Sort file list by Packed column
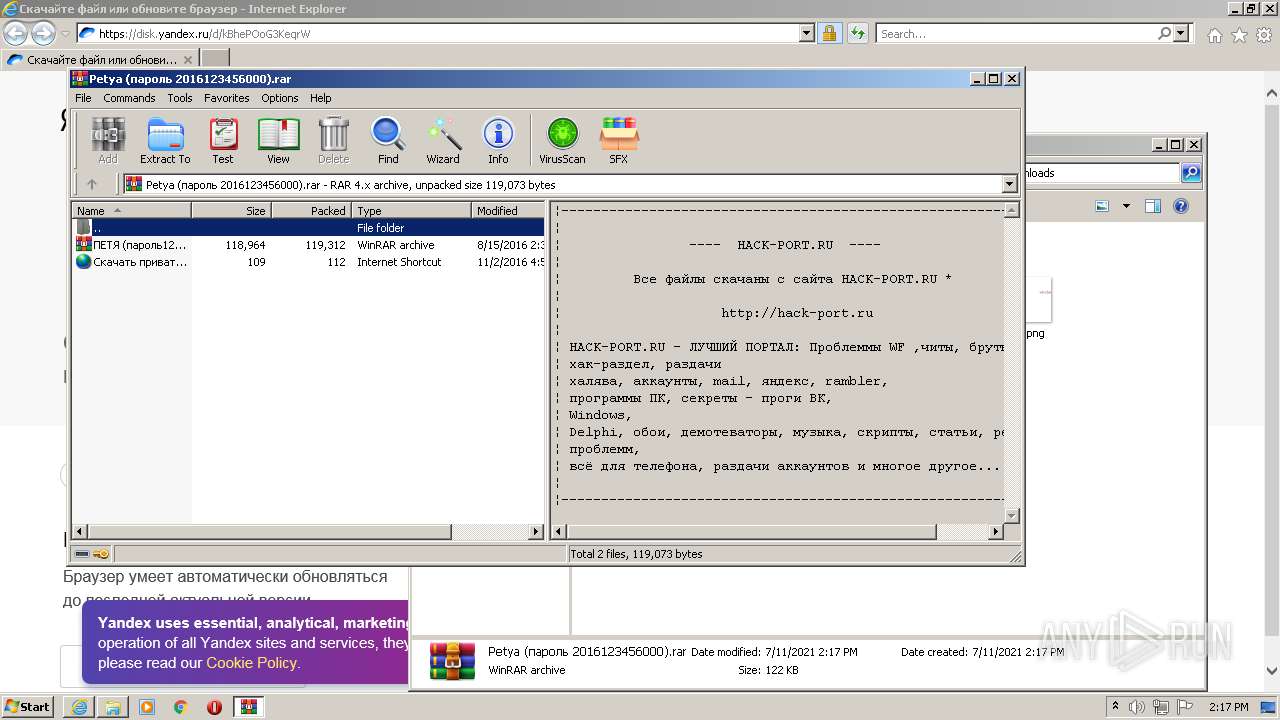1280x720 pixels. 311,210
